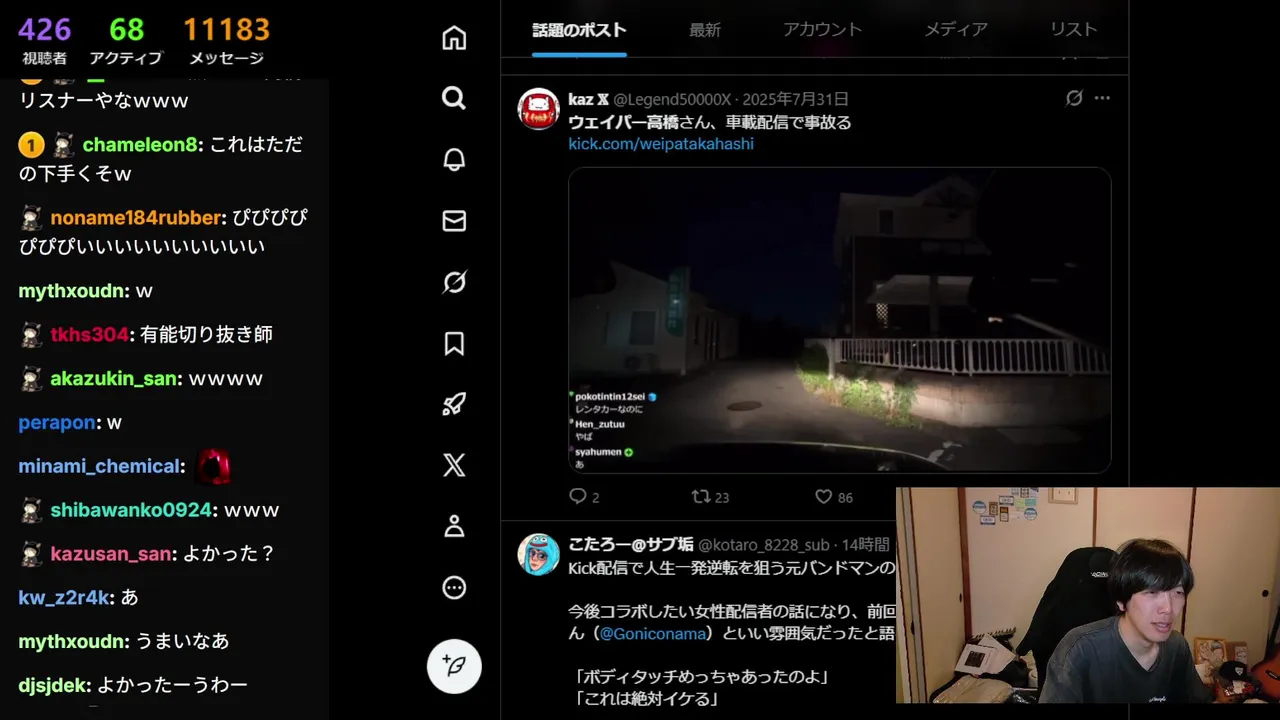Open bookmarks icon in sidebar
Viewport: 1280px width, 720px height.
[454, 344]
